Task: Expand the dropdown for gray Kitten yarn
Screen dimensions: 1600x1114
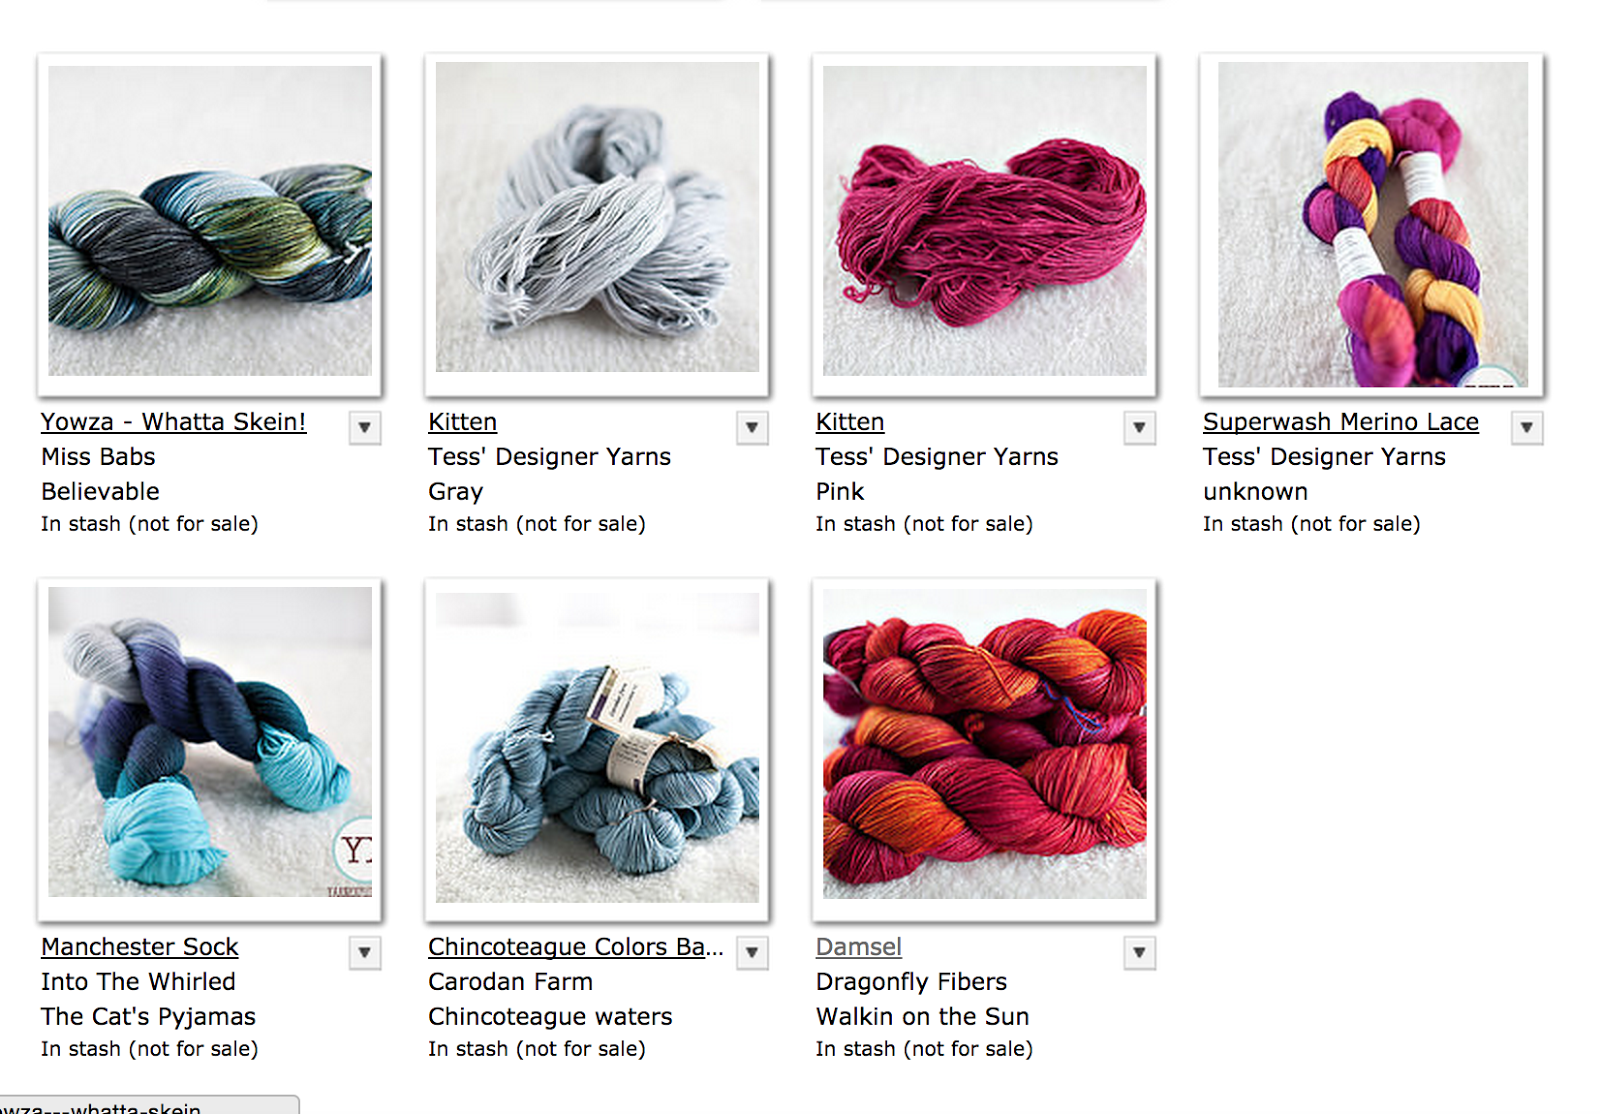Action: [752, 428]
